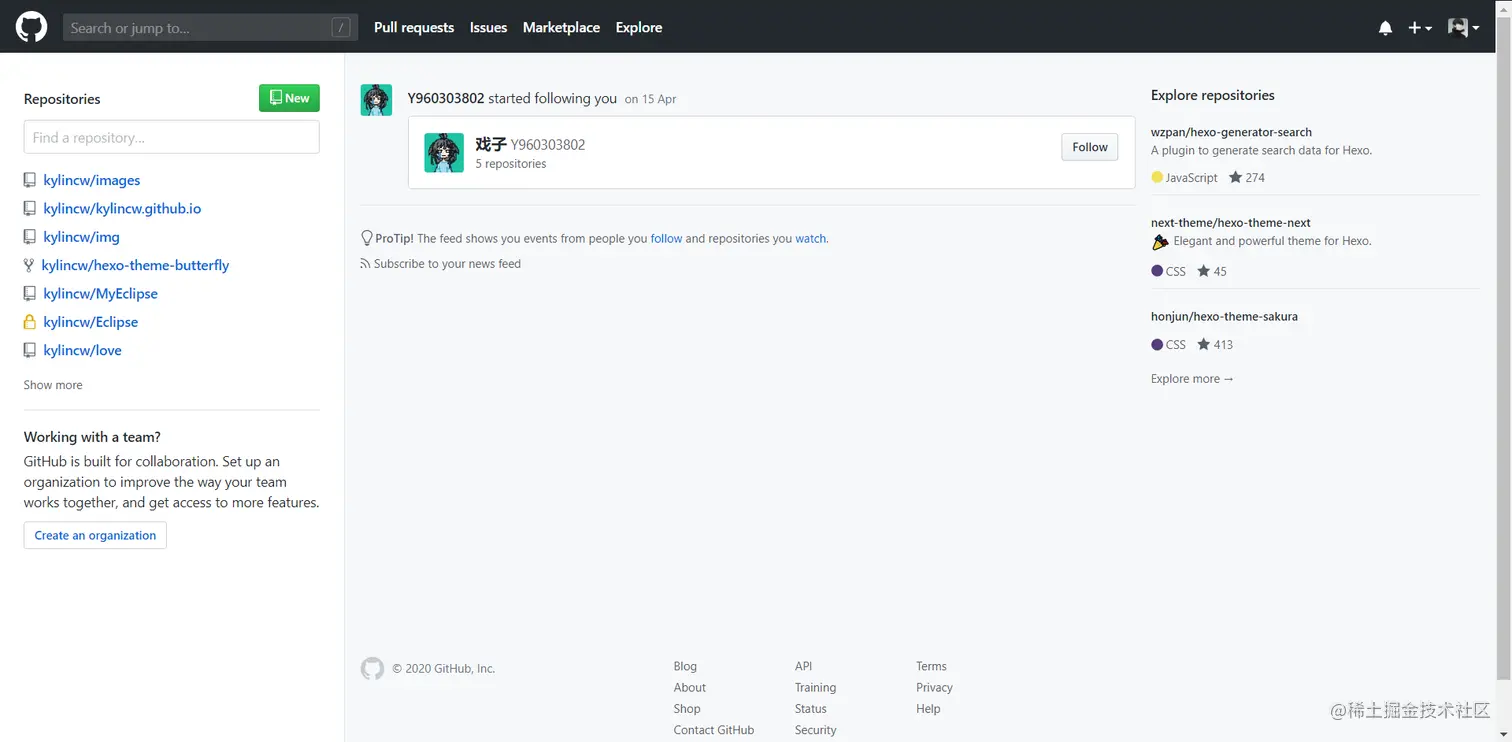Screen dimensions: 1512x742
Task: Click the fork icon beside kylincw/hexo-theme-butterfly
Action: [x=29, y=266]
